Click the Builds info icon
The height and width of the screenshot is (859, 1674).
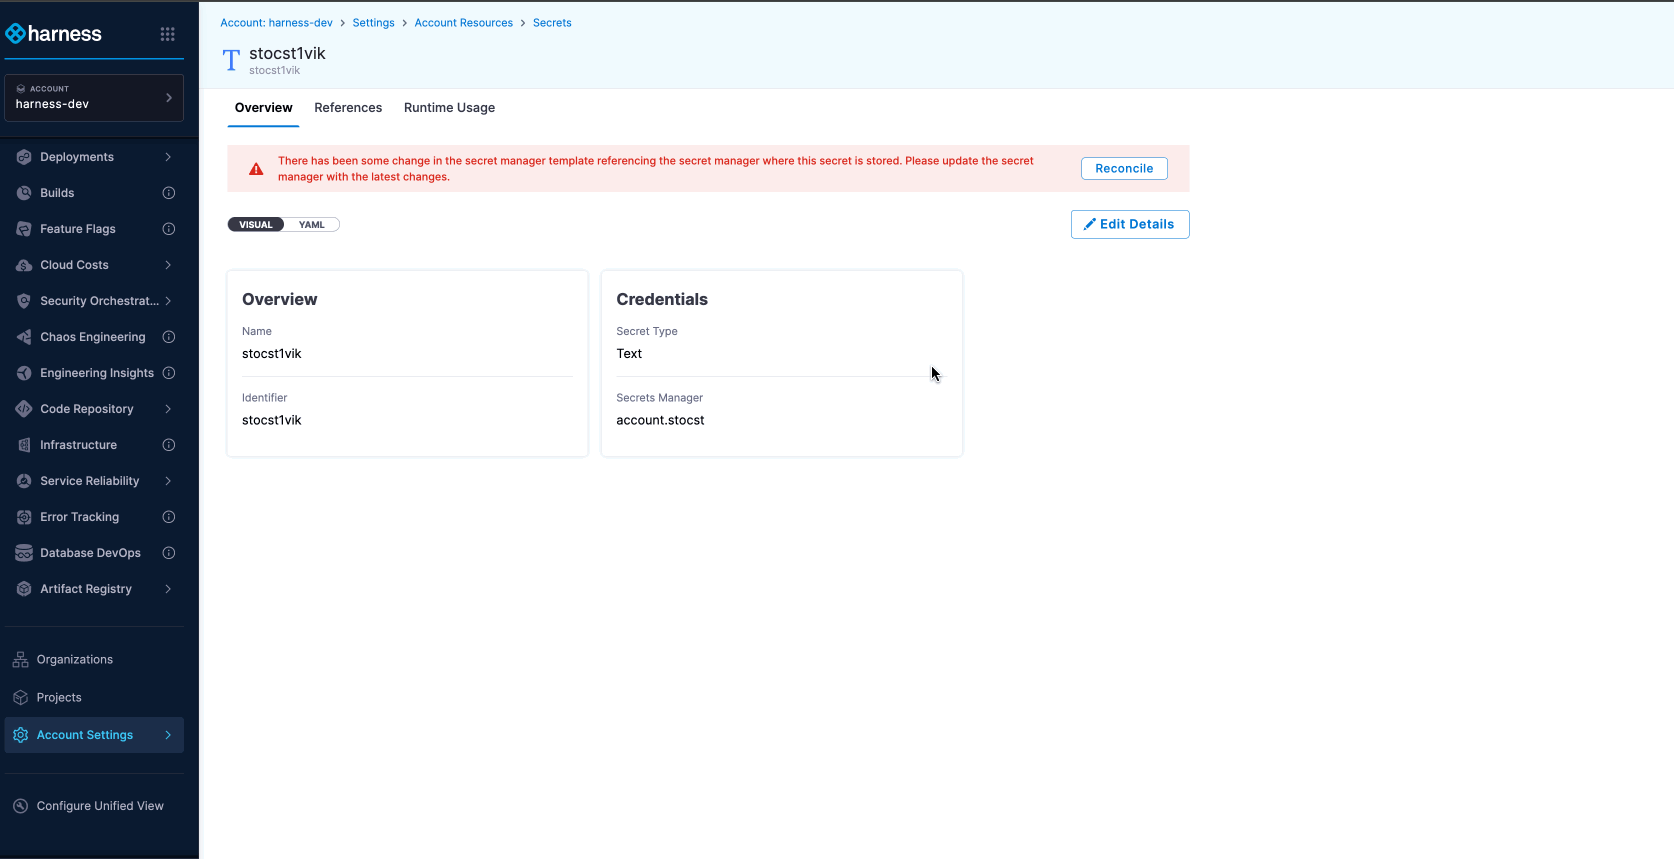click(169, 193)
